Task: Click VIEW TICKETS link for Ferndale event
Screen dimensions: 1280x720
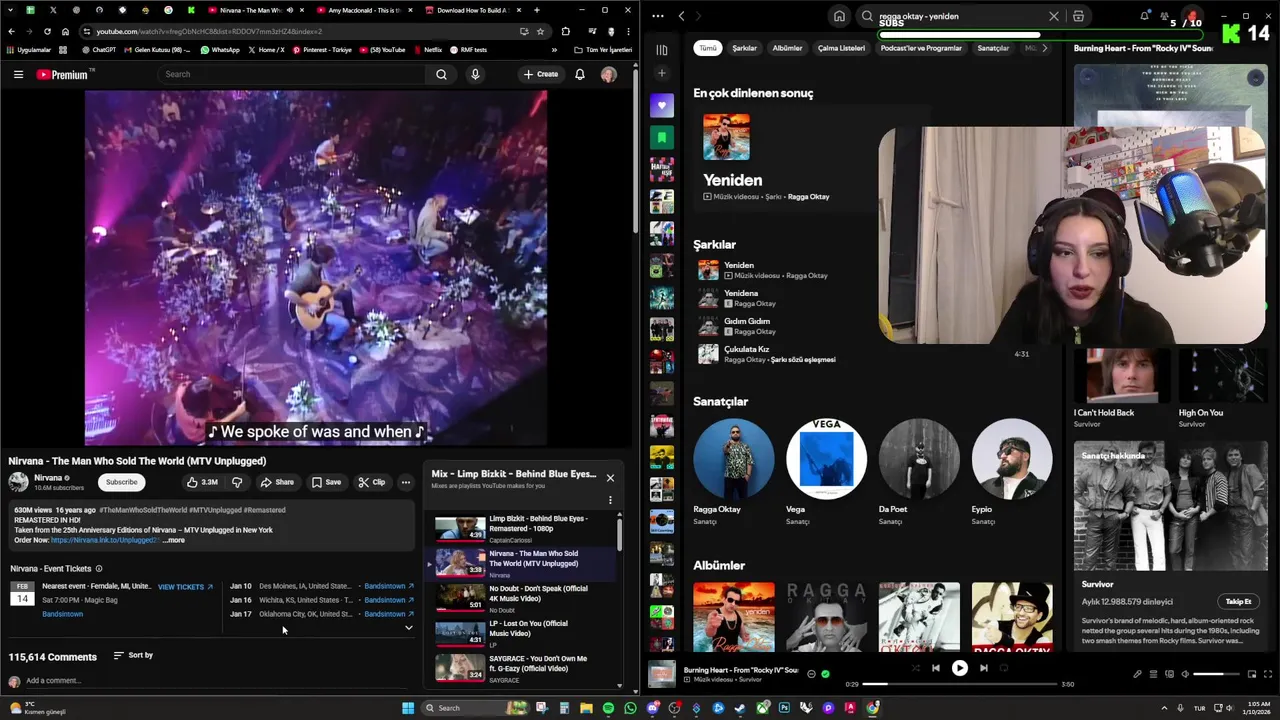Action: coord(185,587)
